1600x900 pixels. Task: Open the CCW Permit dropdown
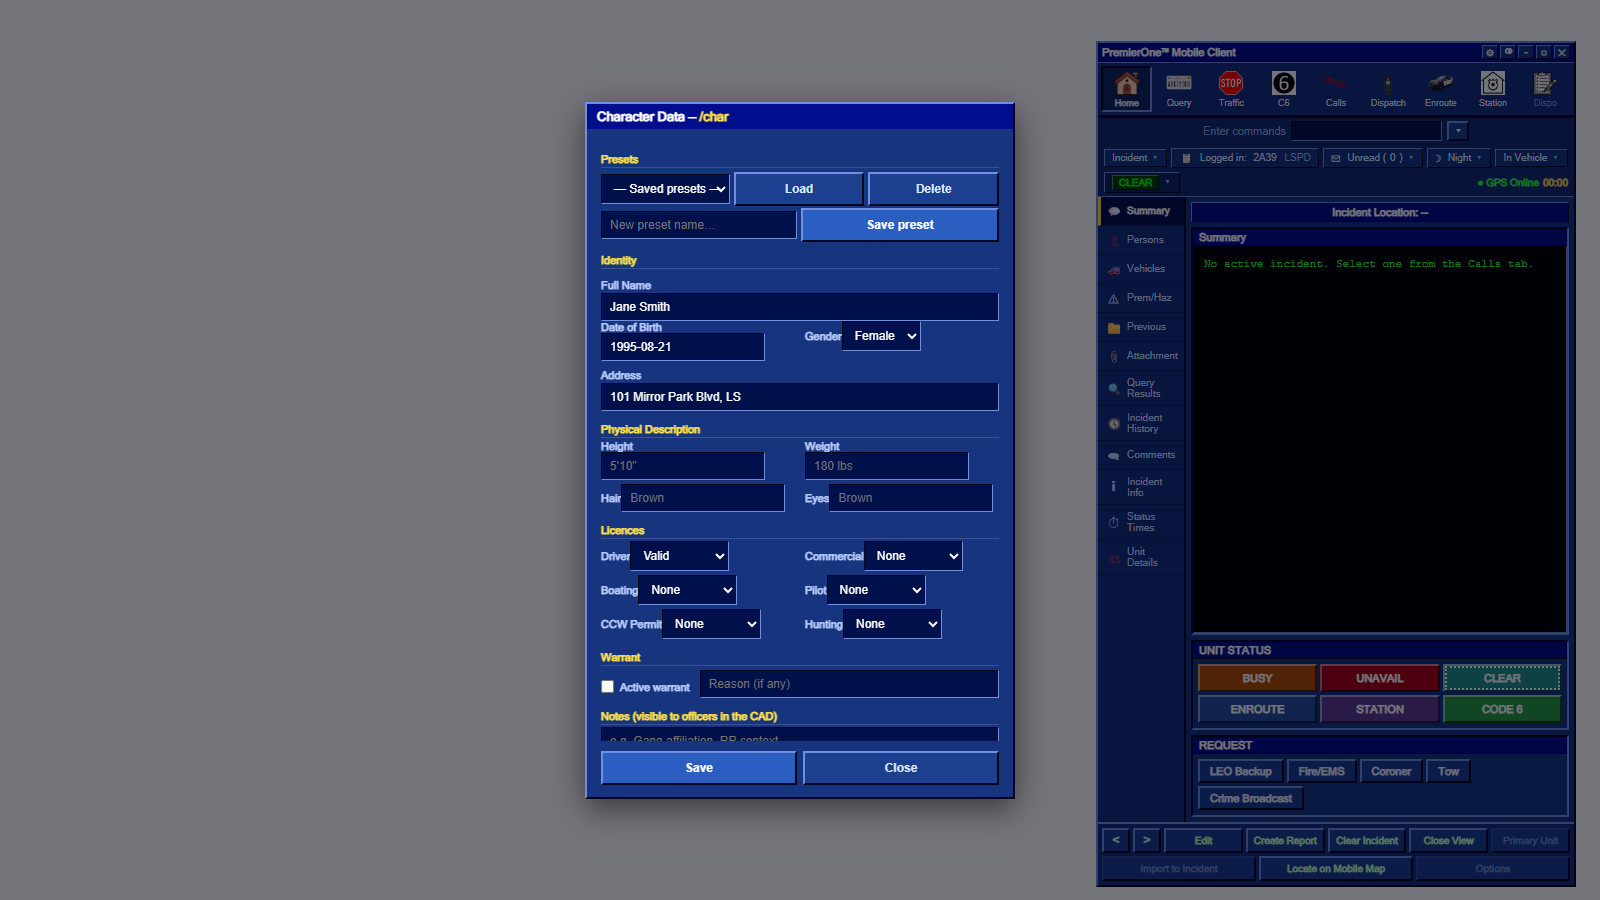(x=711, y=624)
